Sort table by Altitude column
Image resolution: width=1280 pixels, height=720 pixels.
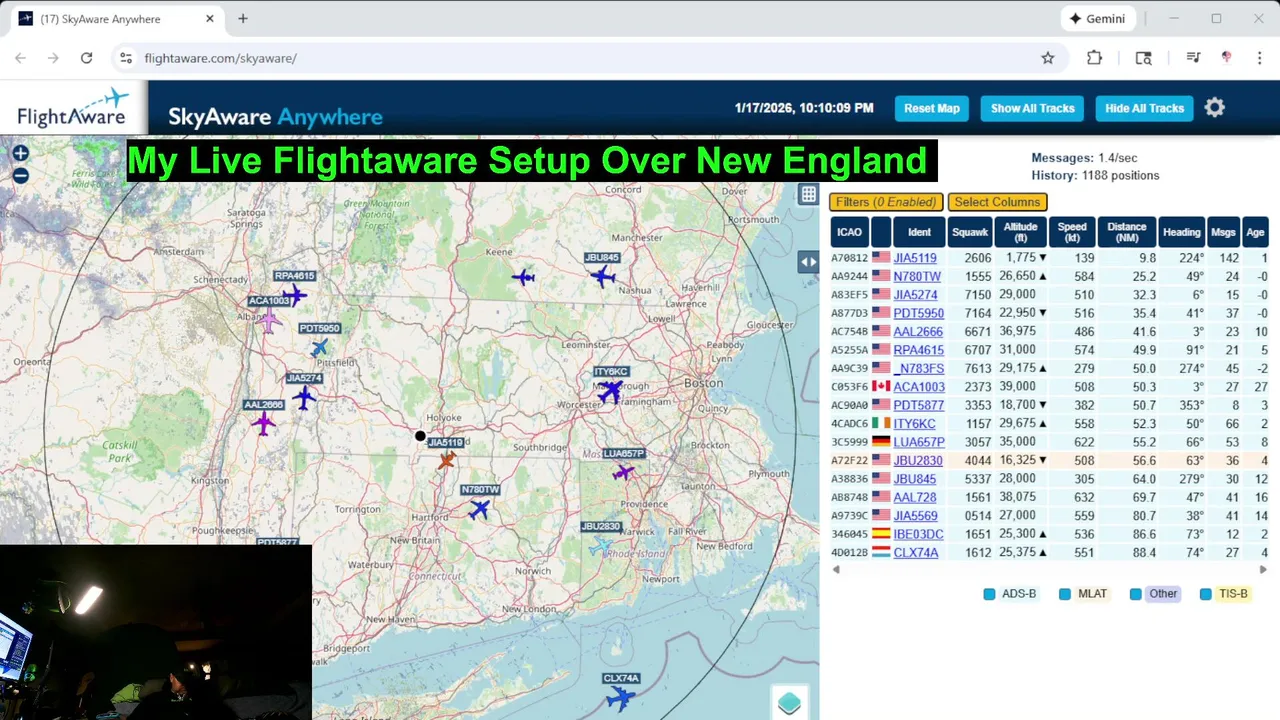click(1021, 232)
